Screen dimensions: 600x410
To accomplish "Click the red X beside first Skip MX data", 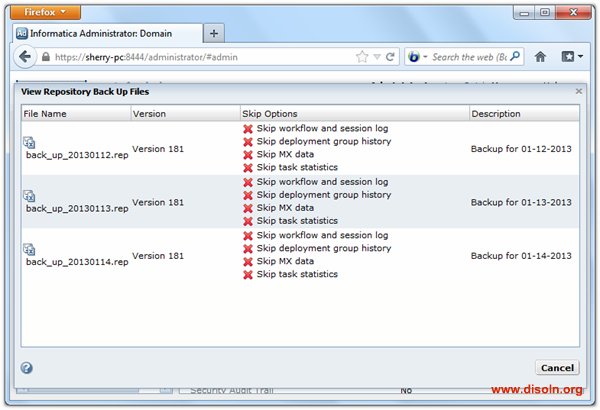I will (248, 155).
